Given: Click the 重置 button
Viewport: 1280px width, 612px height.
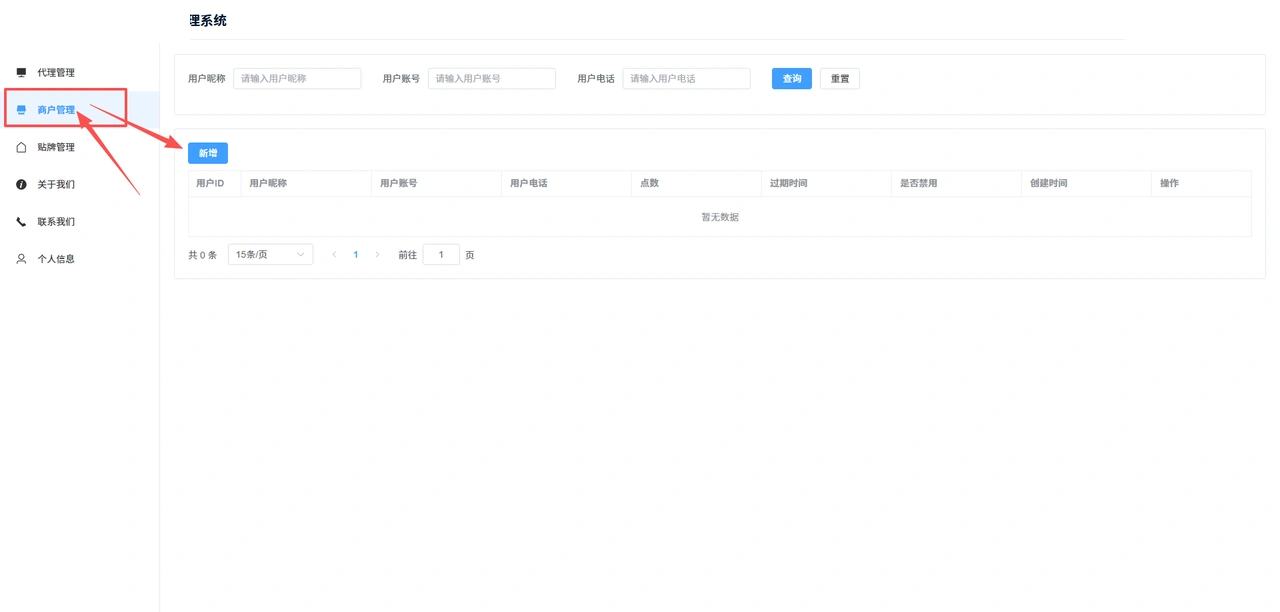Looking at the screenshot, I should coord(840,79).
